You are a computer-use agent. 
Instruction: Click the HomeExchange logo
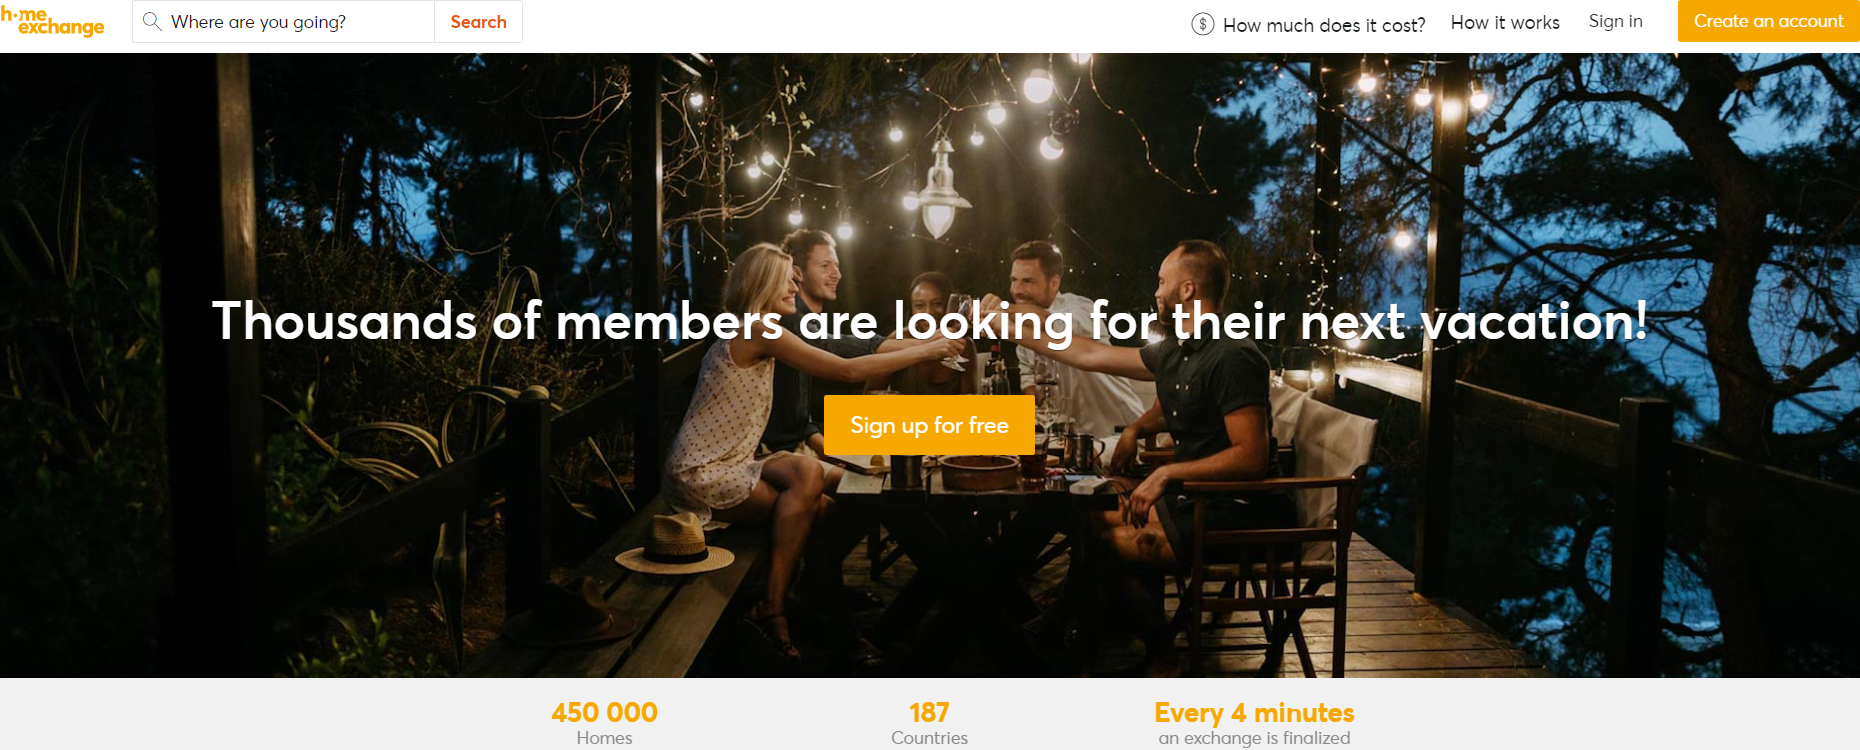coord(52,21)
